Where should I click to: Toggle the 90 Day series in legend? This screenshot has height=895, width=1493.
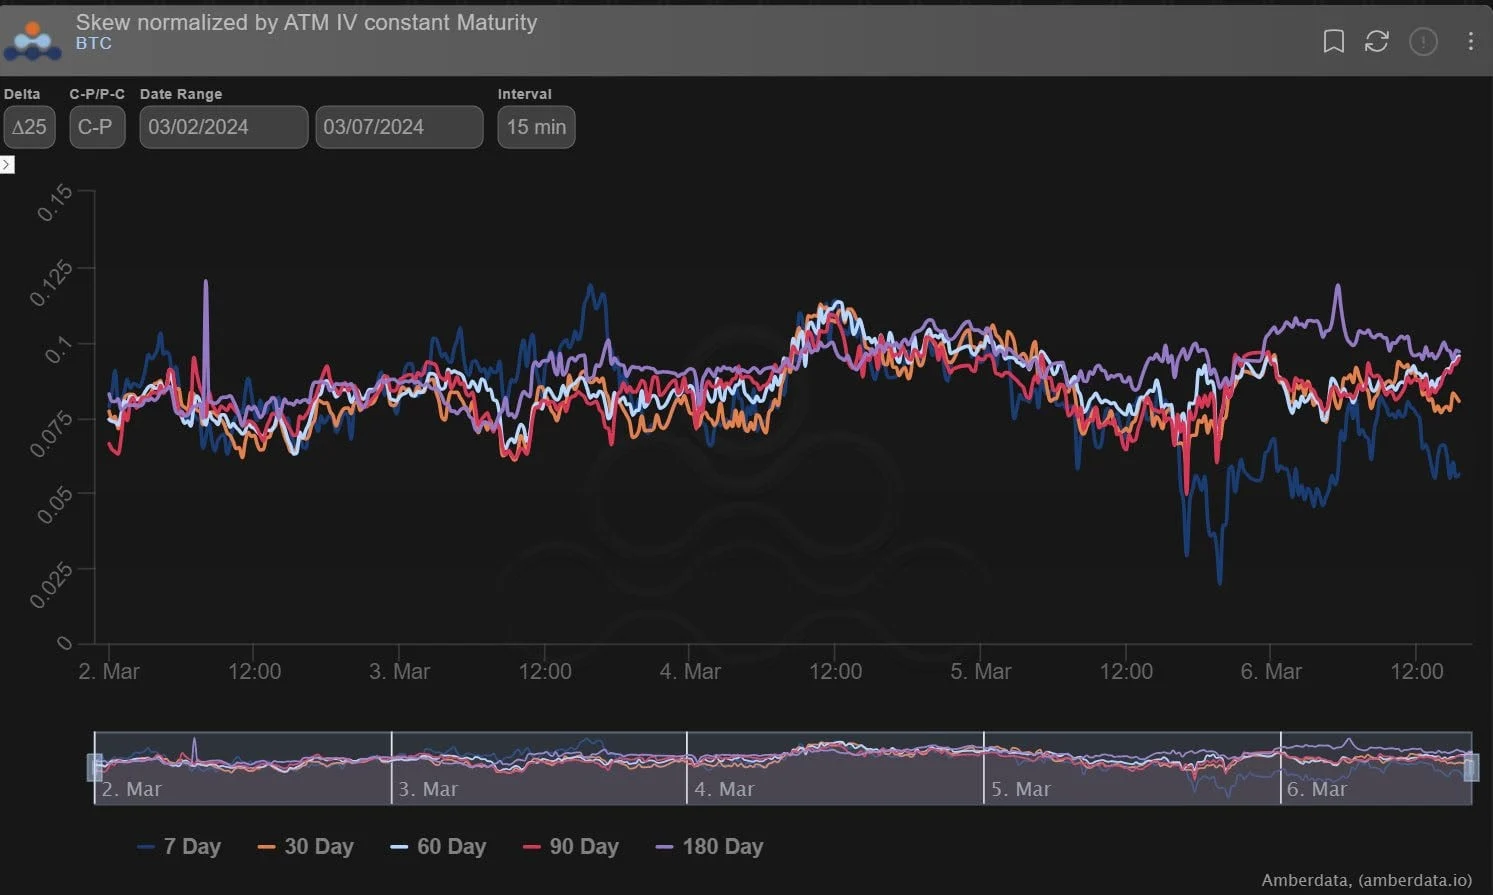[571, 847]
